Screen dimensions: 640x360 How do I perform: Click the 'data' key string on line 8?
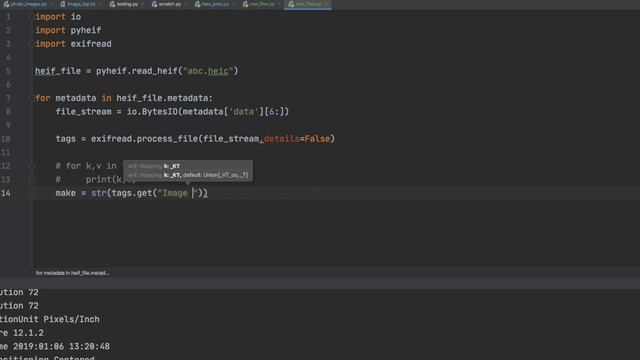[x=243, y=111]
